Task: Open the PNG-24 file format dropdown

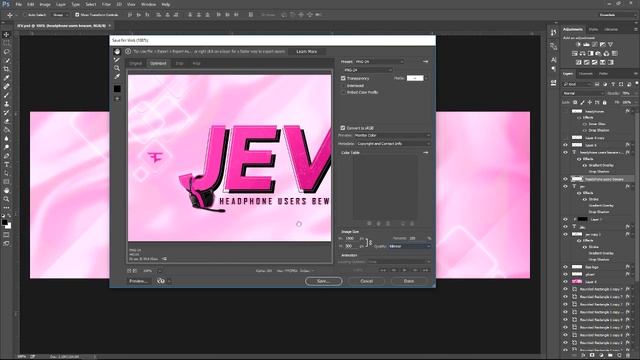Action: tap(367, 70)
